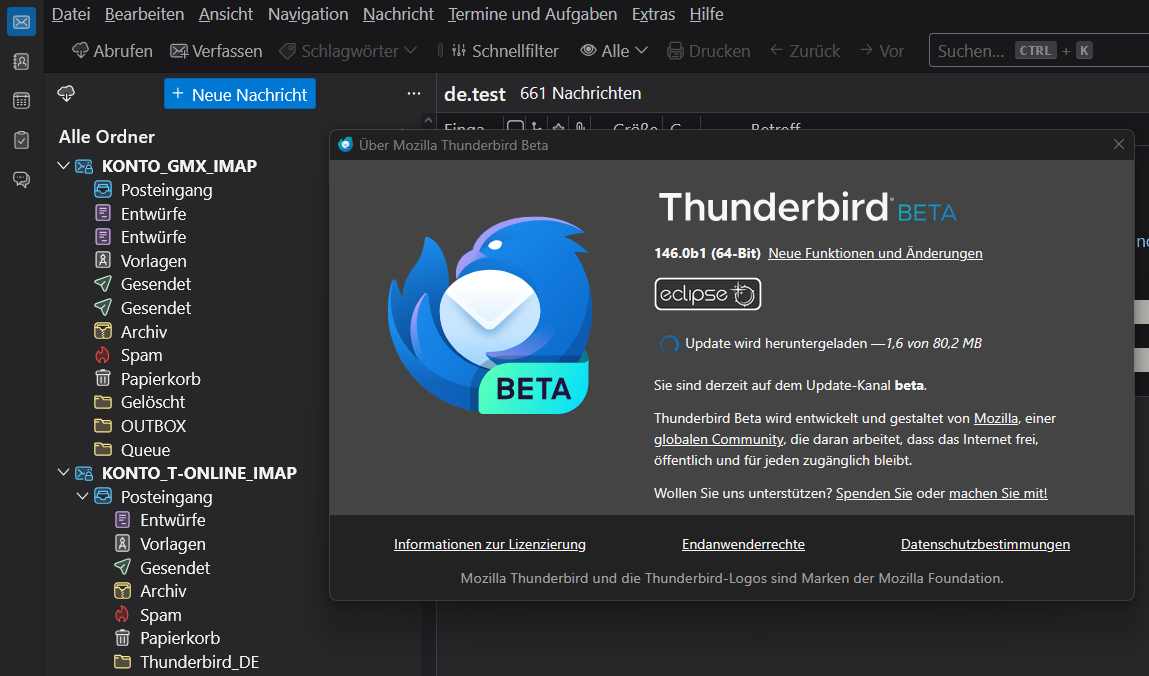Select the first Entwürfe folder under GMX
The image size is (1149, 676).
pyautogui.click(x=153, y=214)
